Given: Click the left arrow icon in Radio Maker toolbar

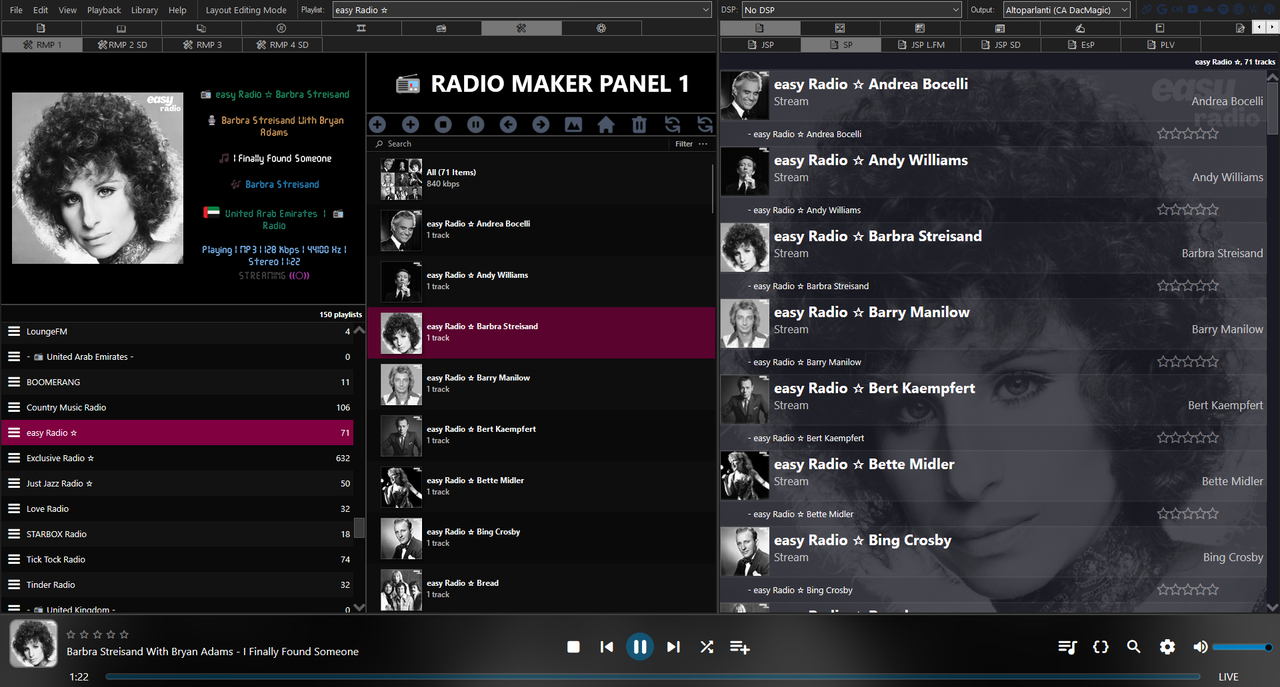Looking at the screenshot, I should point(508,124).
